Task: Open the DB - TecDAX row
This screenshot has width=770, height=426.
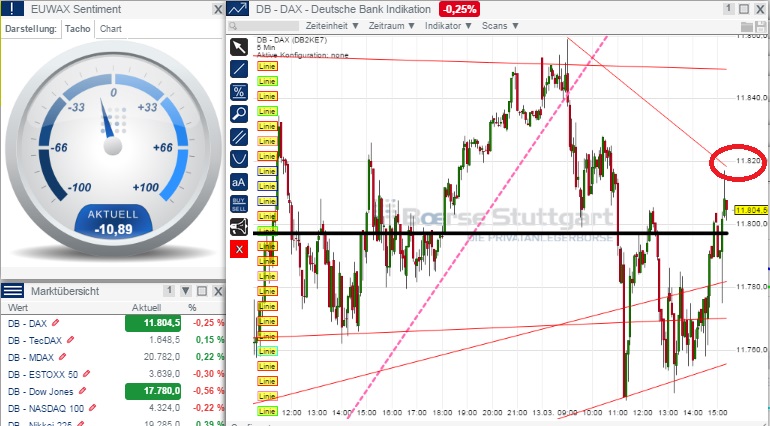Action: point(113,340)
